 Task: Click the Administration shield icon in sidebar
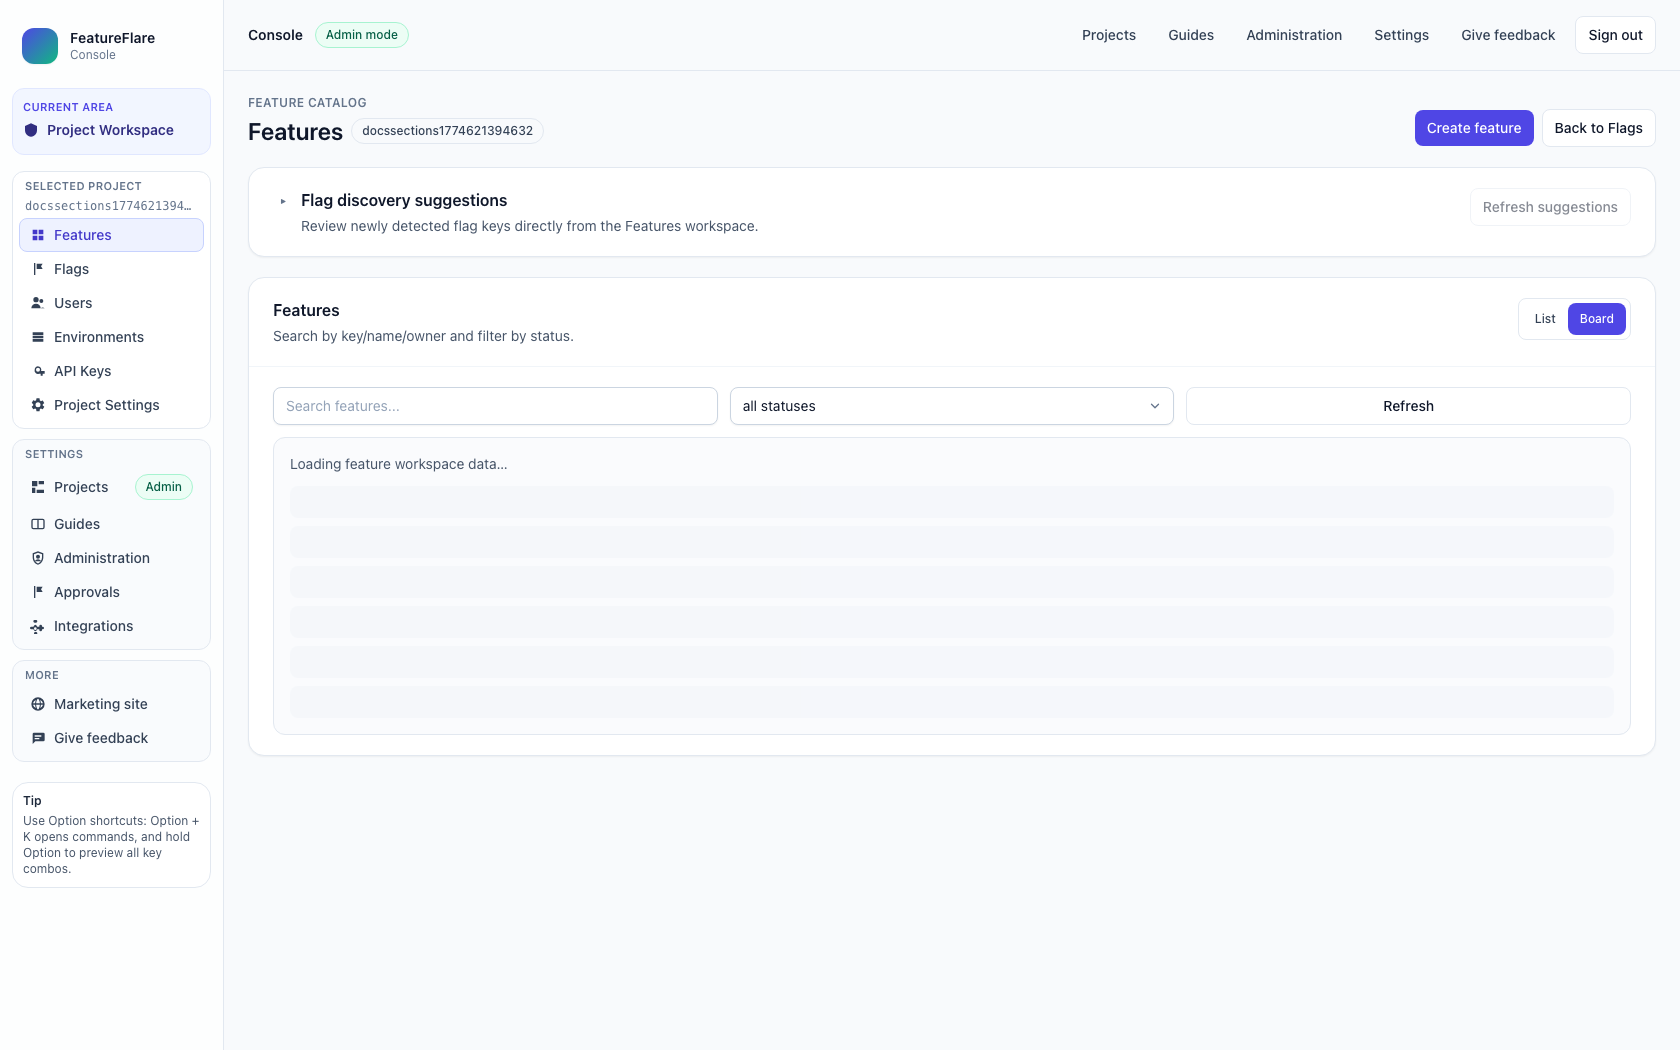(x=38, y=558)
